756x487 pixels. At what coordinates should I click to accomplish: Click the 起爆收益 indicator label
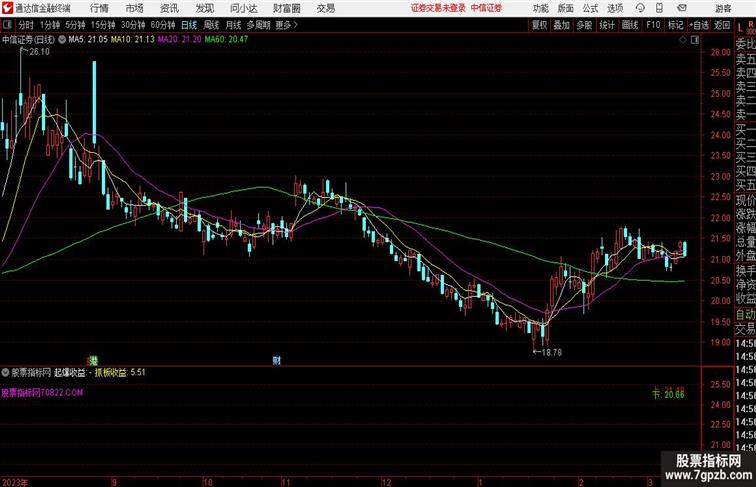(70, 372)
